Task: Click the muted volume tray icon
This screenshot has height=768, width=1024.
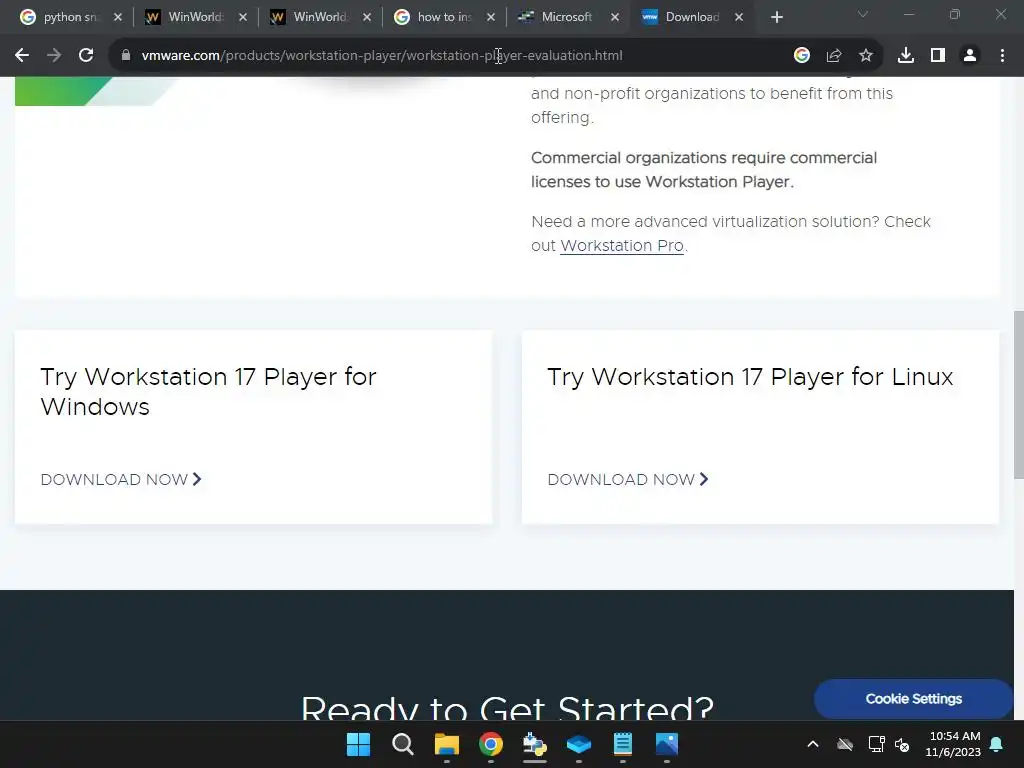Action: tap(903, 744)
